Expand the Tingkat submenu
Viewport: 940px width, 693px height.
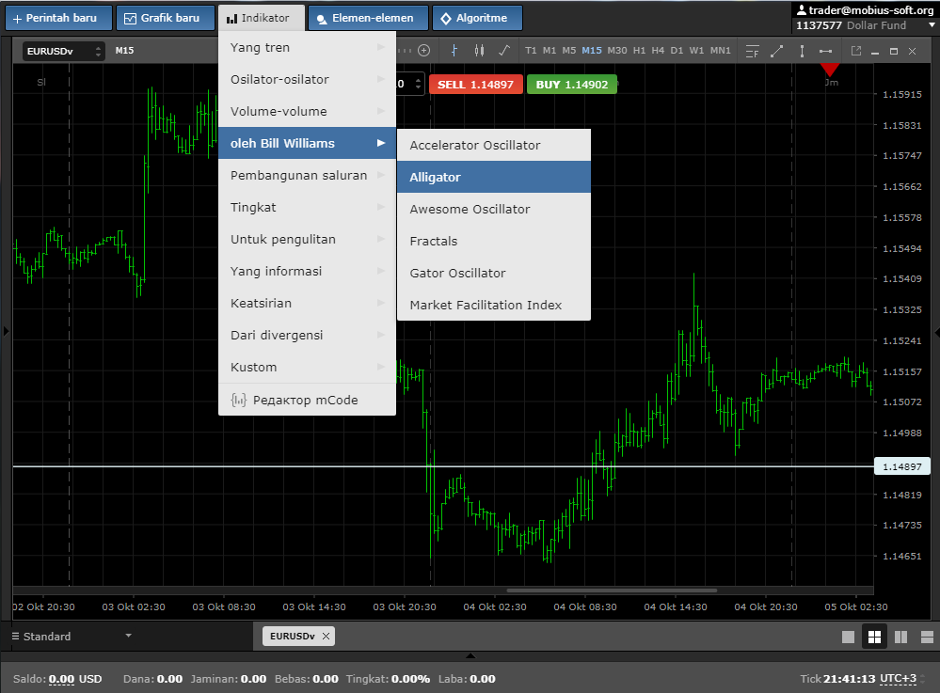point(307,207)
